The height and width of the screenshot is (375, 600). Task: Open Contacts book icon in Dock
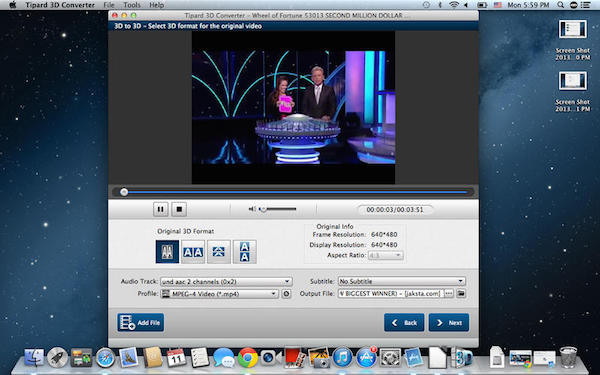click(152, 357)
